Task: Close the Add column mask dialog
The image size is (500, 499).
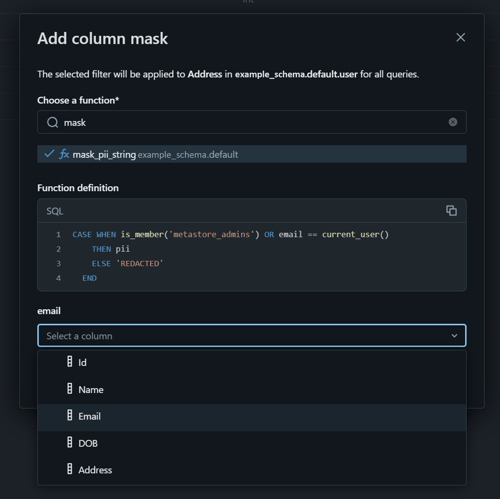Action: (x=460, y=37)
